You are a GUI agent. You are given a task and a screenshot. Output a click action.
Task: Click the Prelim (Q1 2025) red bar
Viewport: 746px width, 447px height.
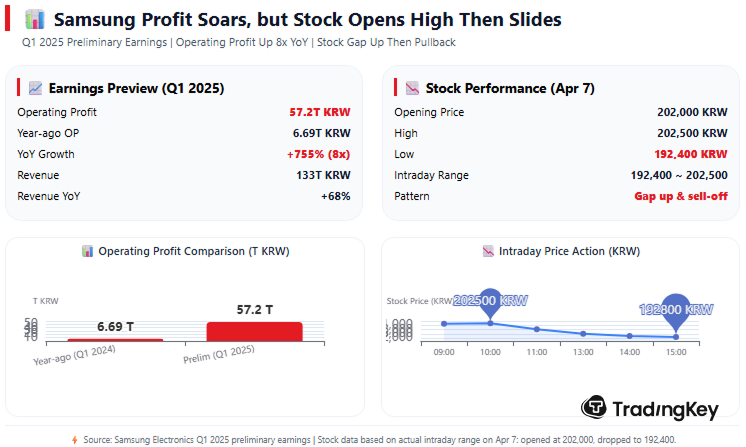pos(254,331)
